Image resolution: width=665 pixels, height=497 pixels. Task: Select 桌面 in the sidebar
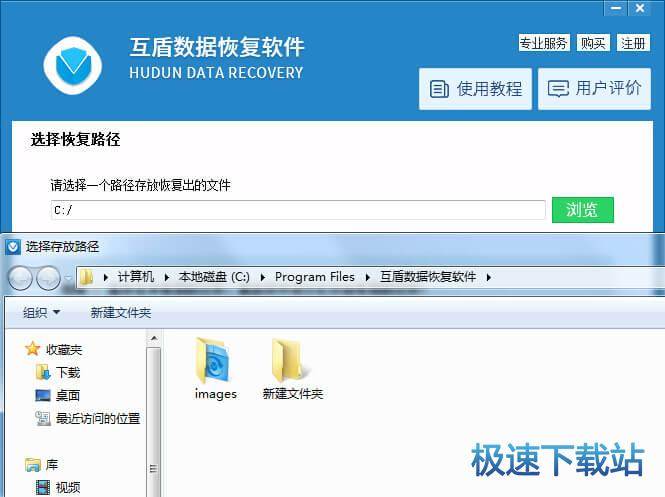[68, 396]
